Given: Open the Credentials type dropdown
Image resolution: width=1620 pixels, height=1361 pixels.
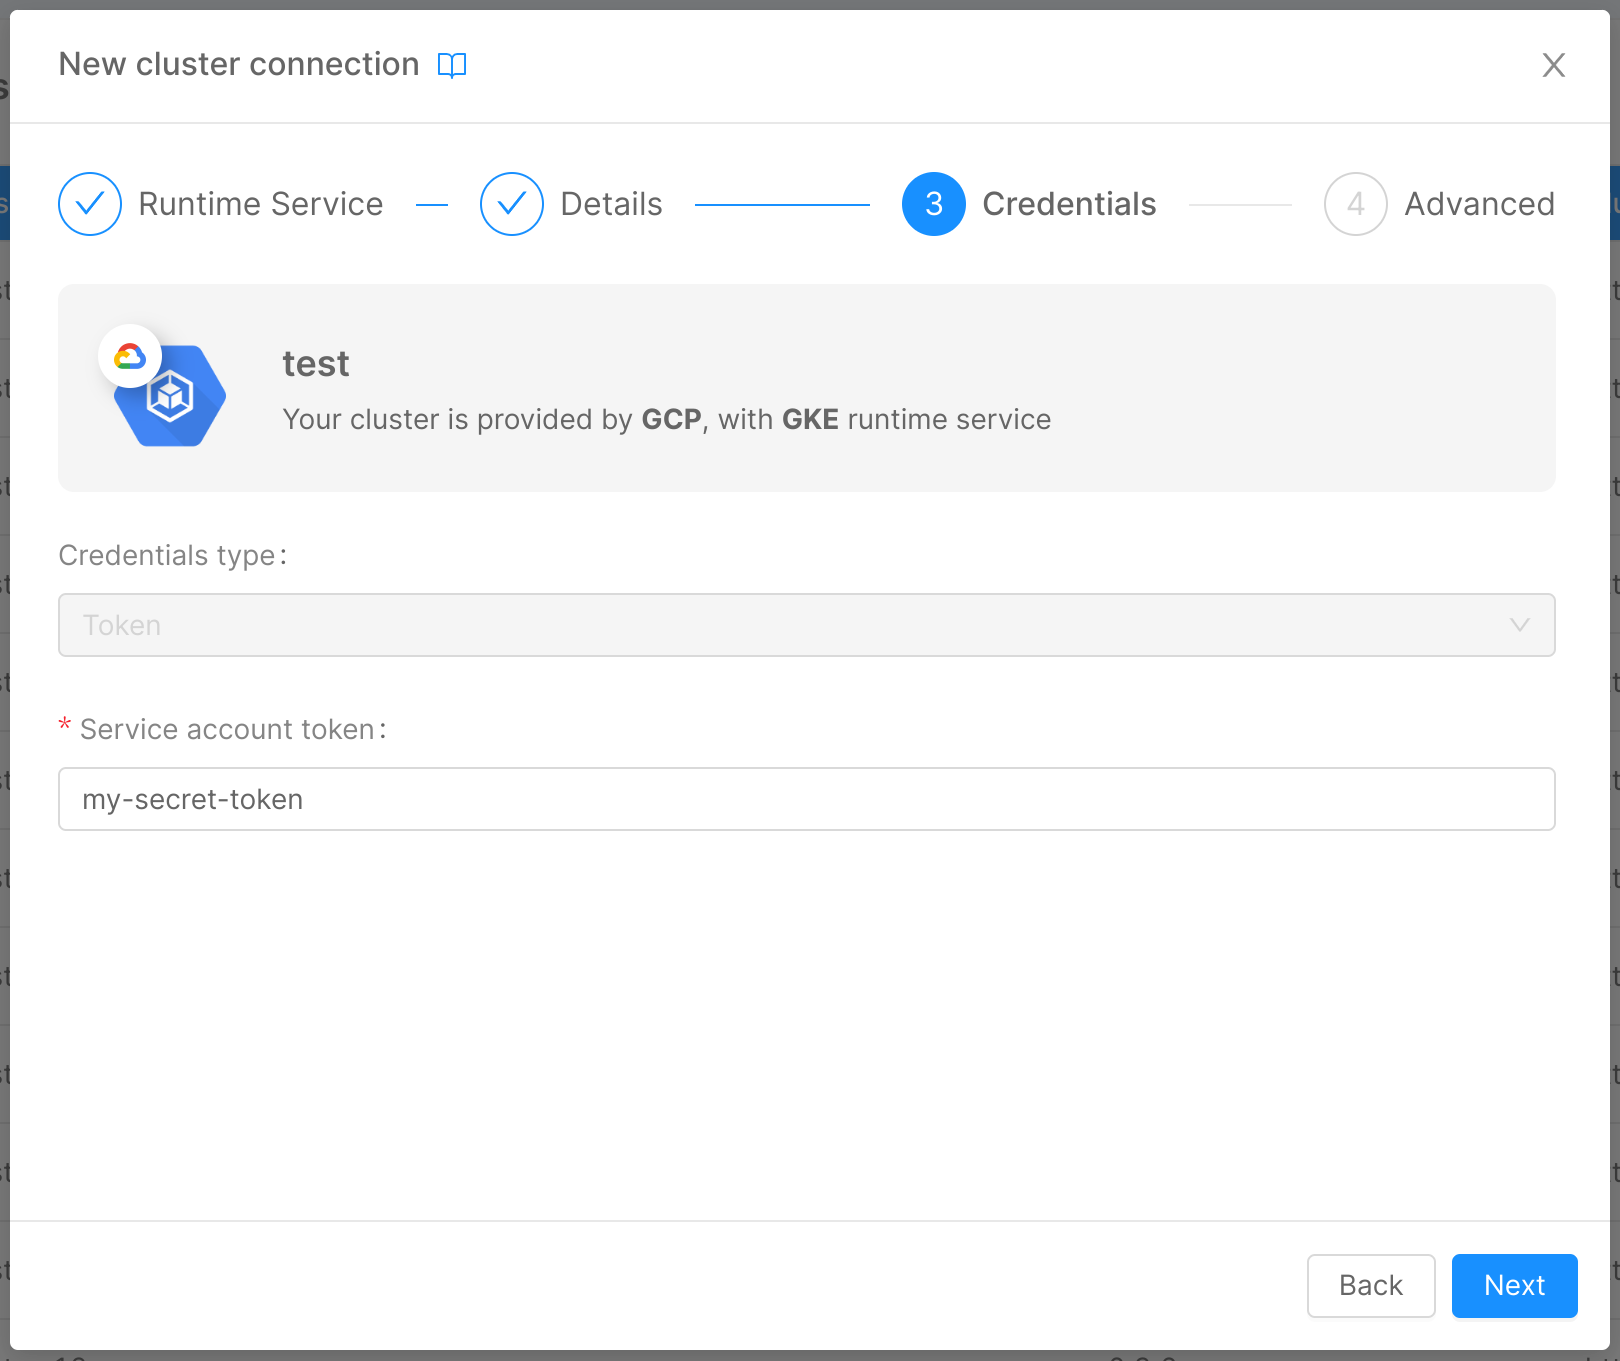Looking at the screenshot, I should coord(807,625).
